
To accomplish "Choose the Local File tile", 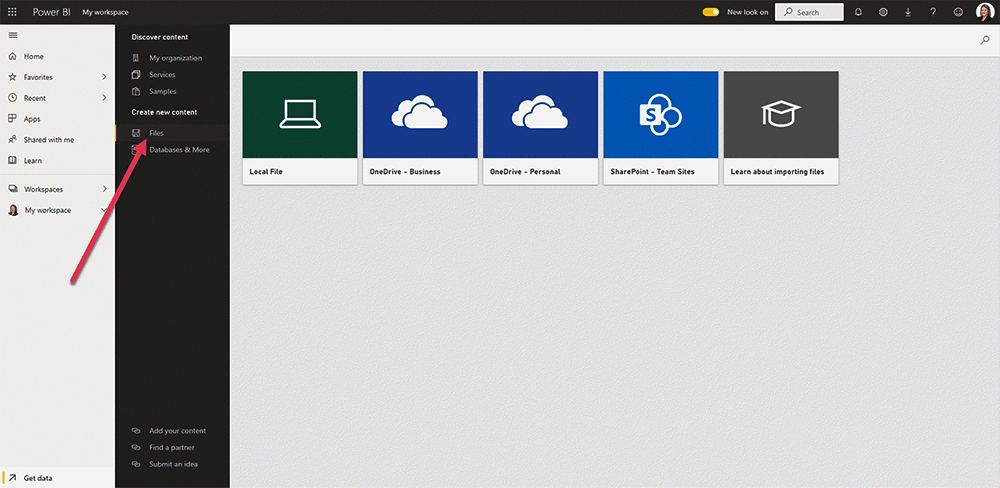I will point(300,128).
